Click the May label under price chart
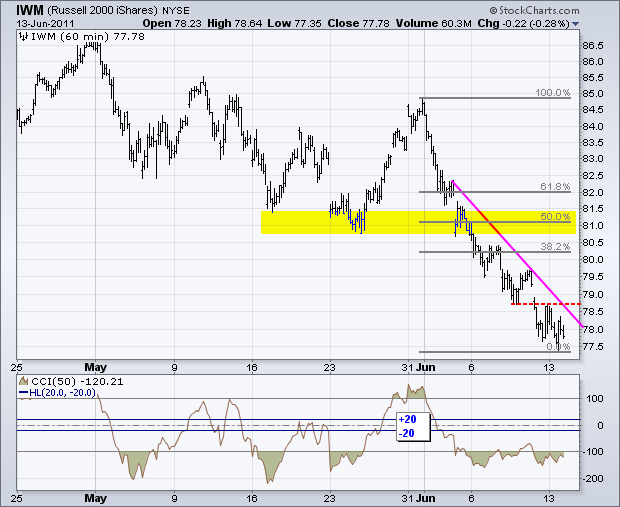 (x=96, y=367)
